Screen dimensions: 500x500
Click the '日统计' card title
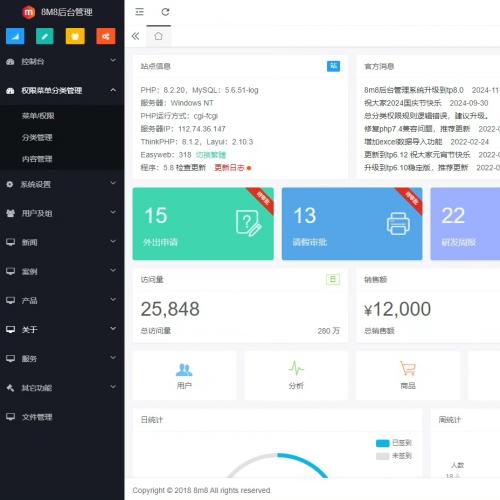tap(152, 420)
